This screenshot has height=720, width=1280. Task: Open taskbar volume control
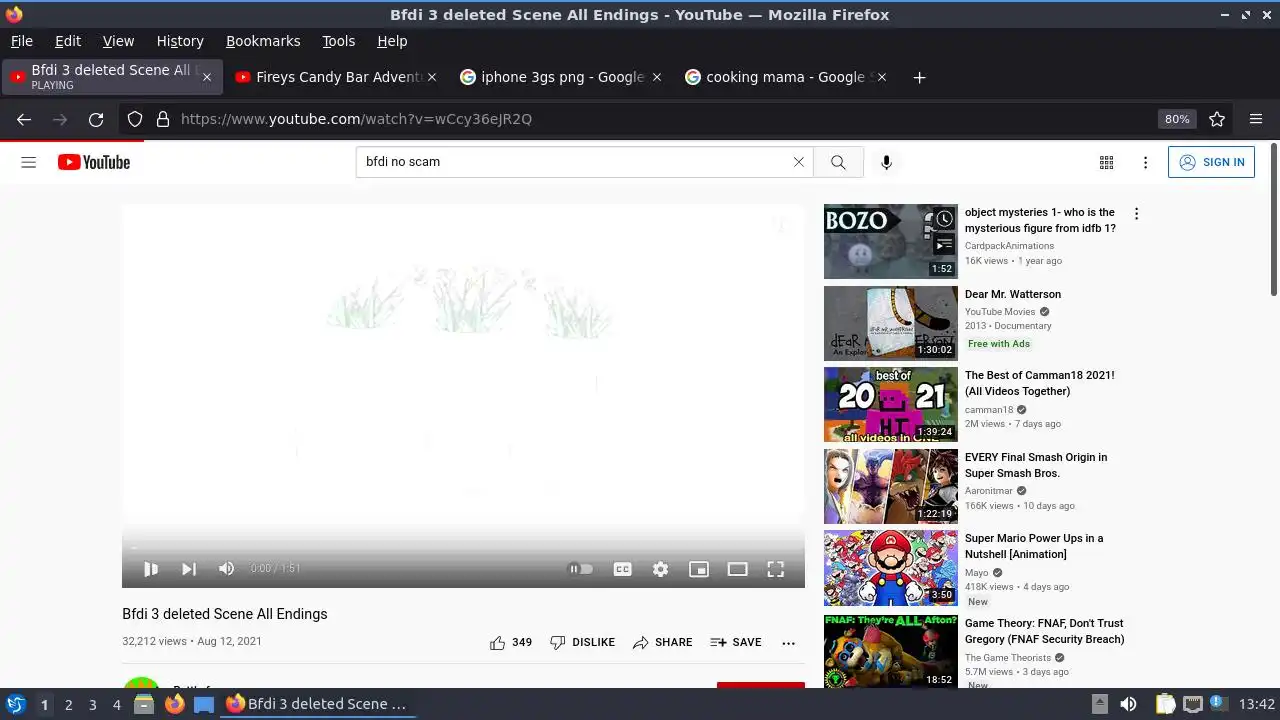pyautogui.click(x=1128, y=704)
